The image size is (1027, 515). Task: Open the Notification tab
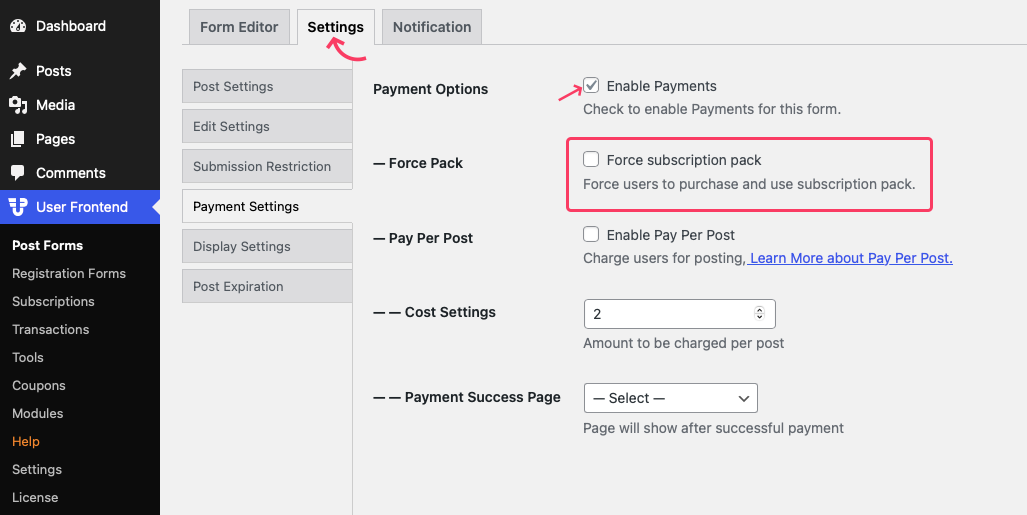click(x=432, y=27)
